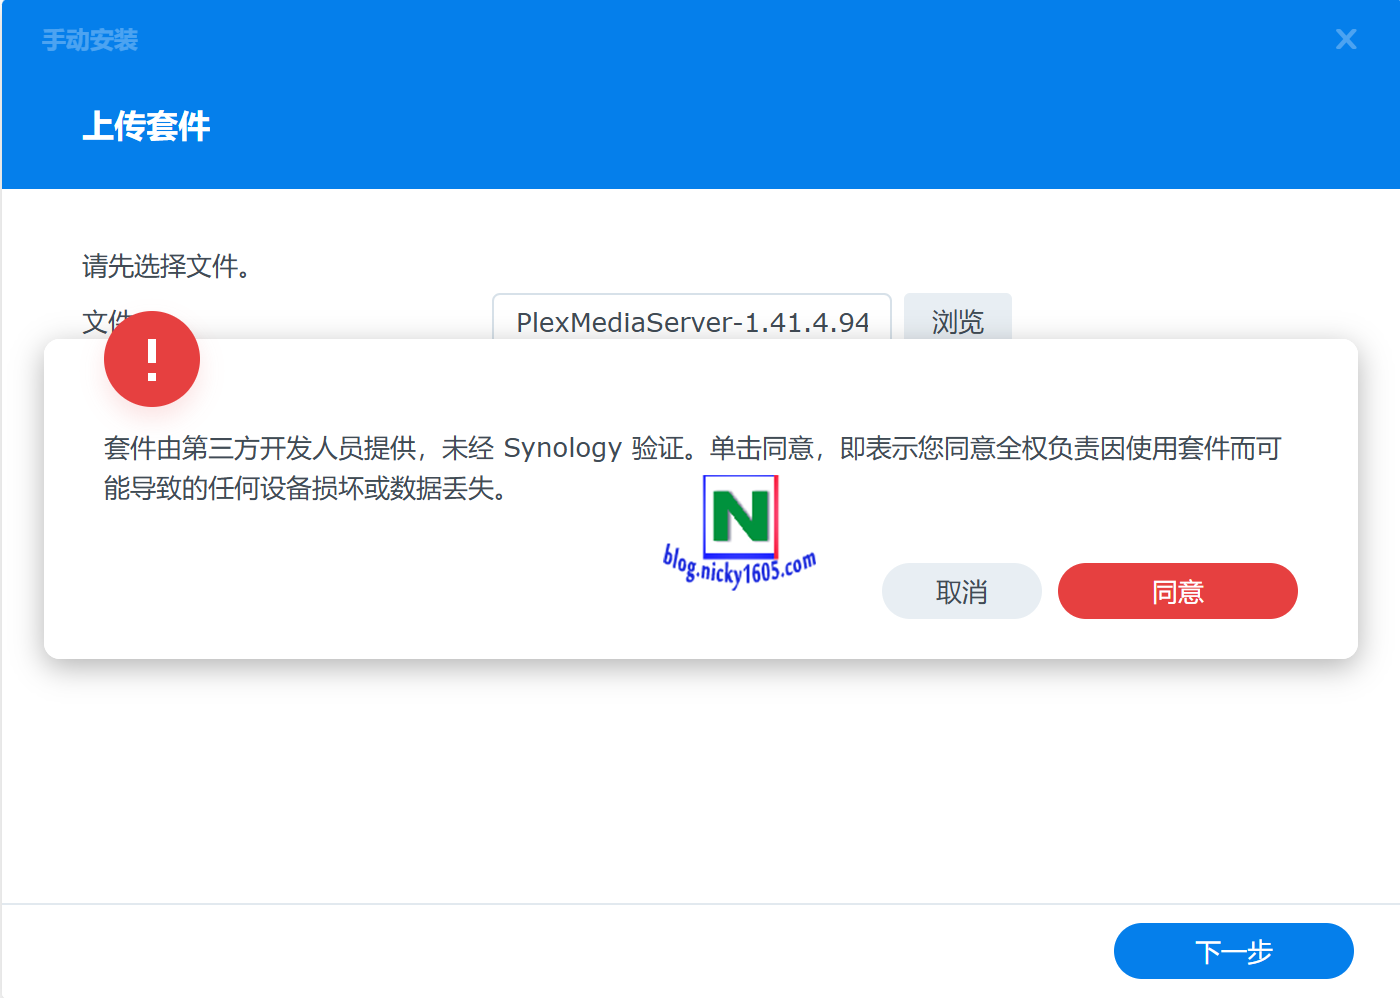Click the red 同意 agree button
The width and height of the screenshot is (1400, 998).
point(1177,591)
